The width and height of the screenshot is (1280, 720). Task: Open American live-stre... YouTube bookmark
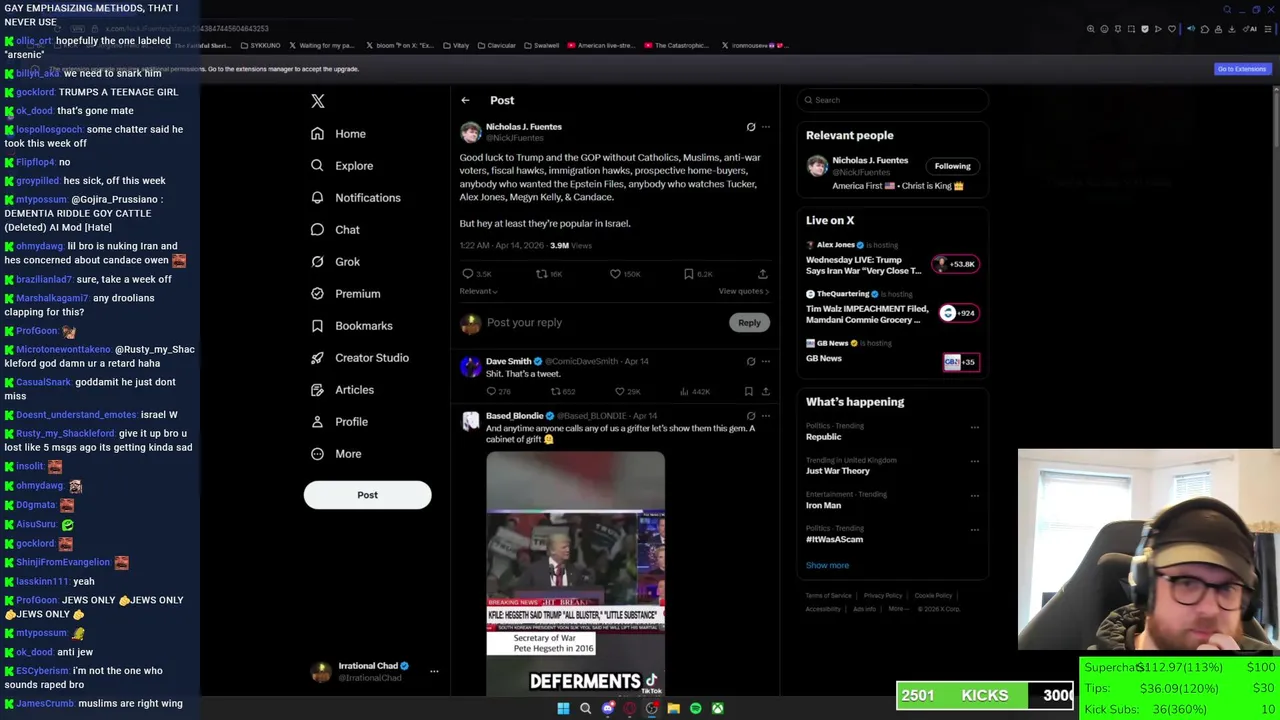[600, 45]
